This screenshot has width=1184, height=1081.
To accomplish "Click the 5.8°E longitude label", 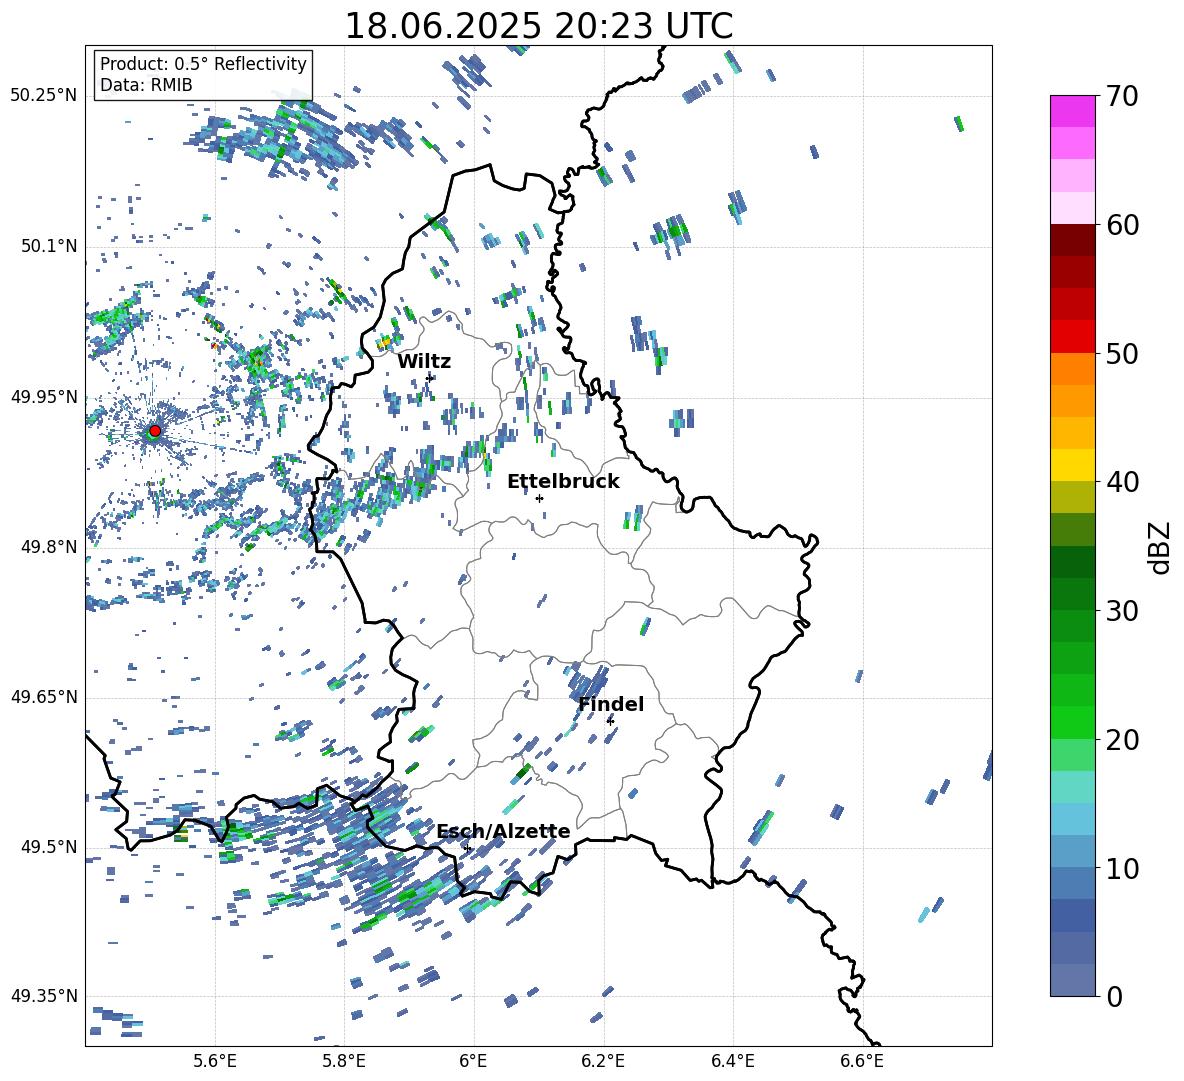I will tap(344, 1062).
